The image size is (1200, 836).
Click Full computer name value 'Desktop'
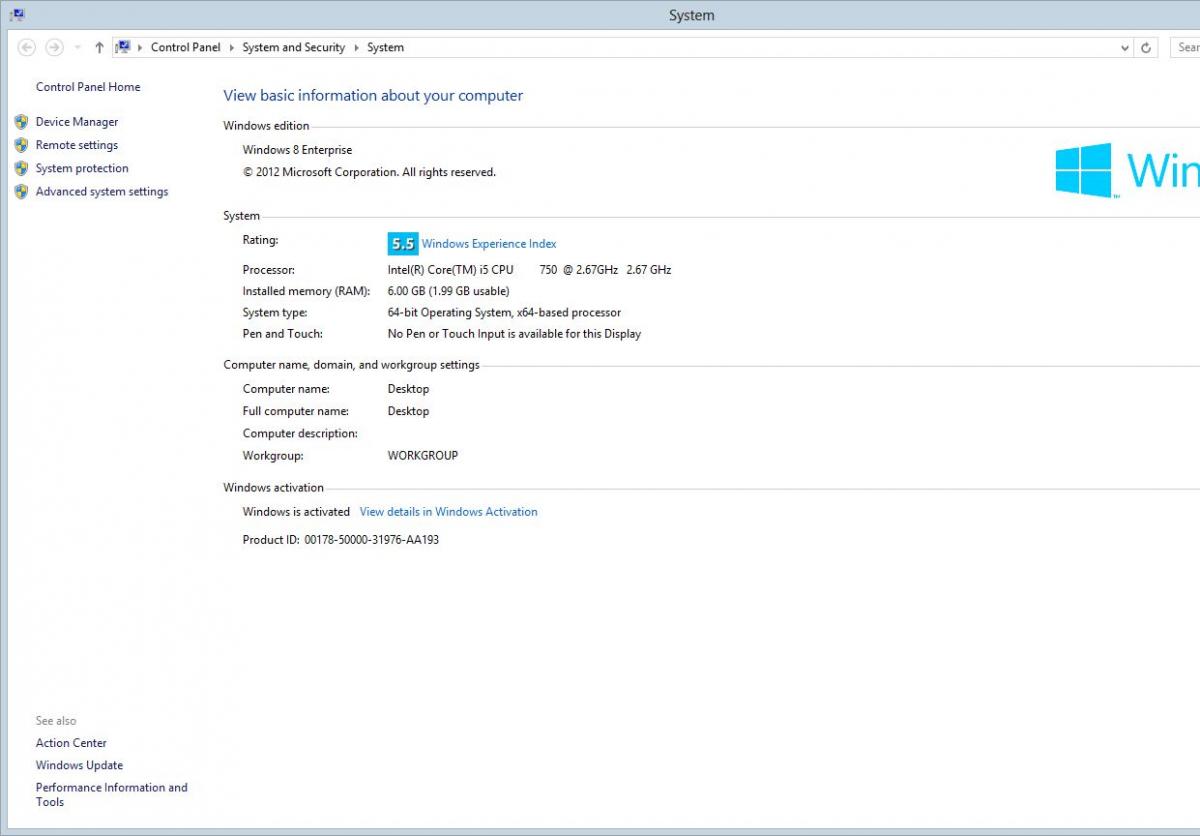pos(408,411)
